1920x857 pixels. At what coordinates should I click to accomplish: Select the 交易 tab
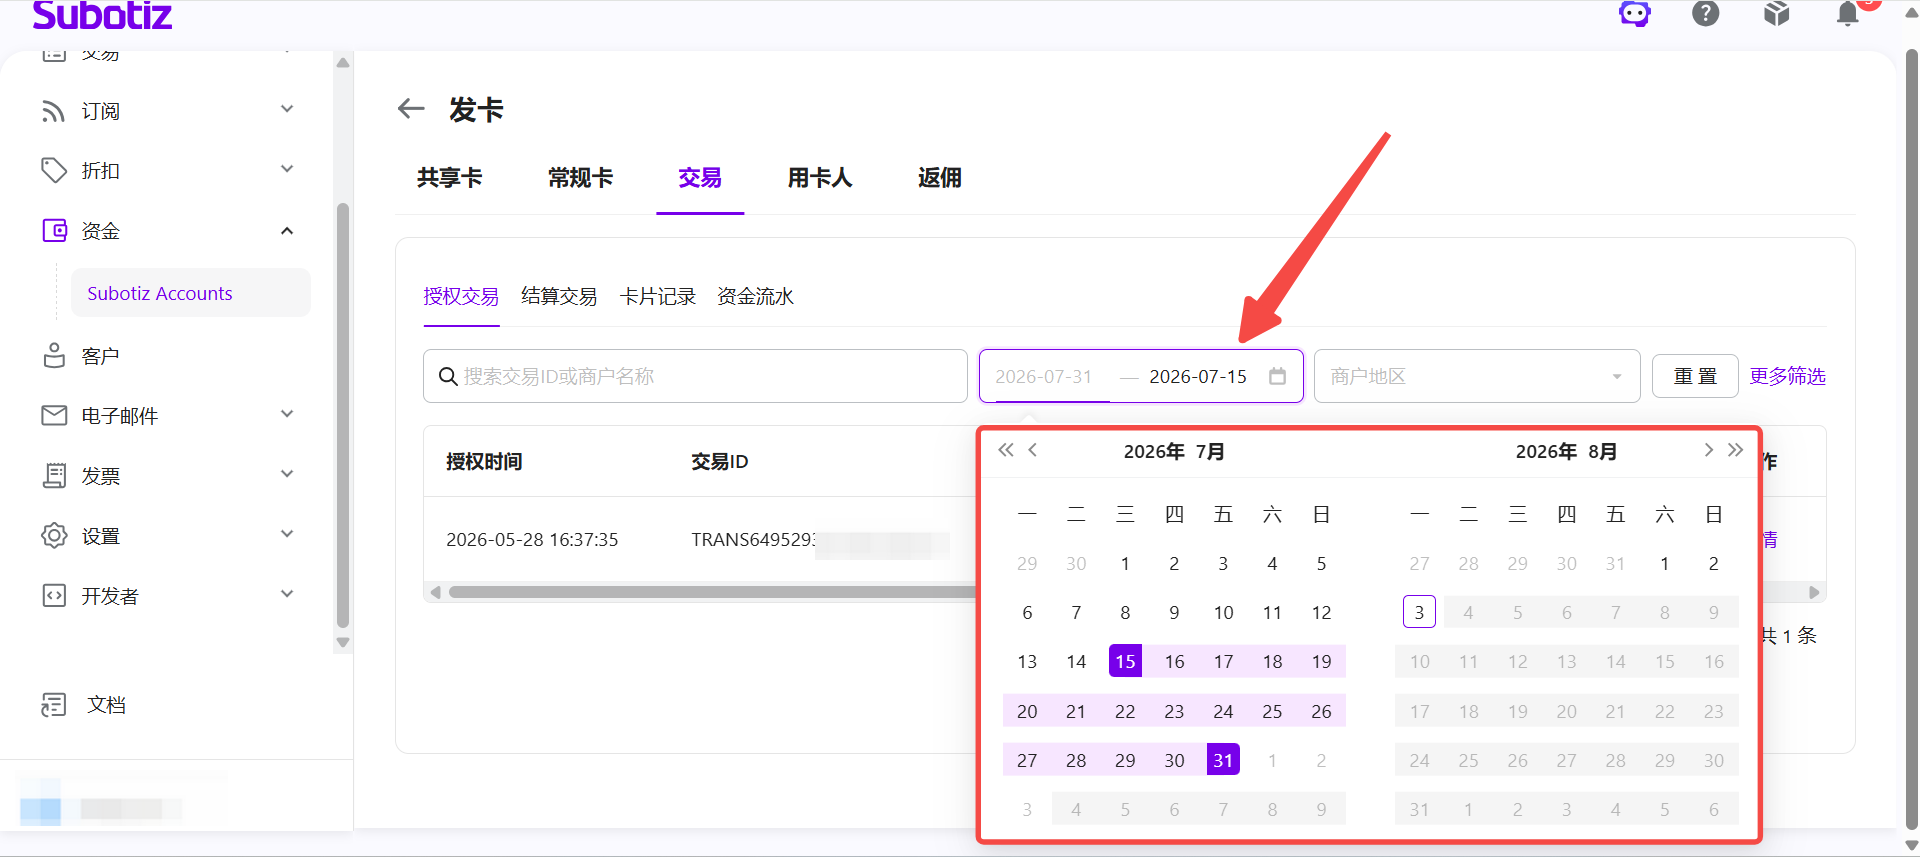700,178
